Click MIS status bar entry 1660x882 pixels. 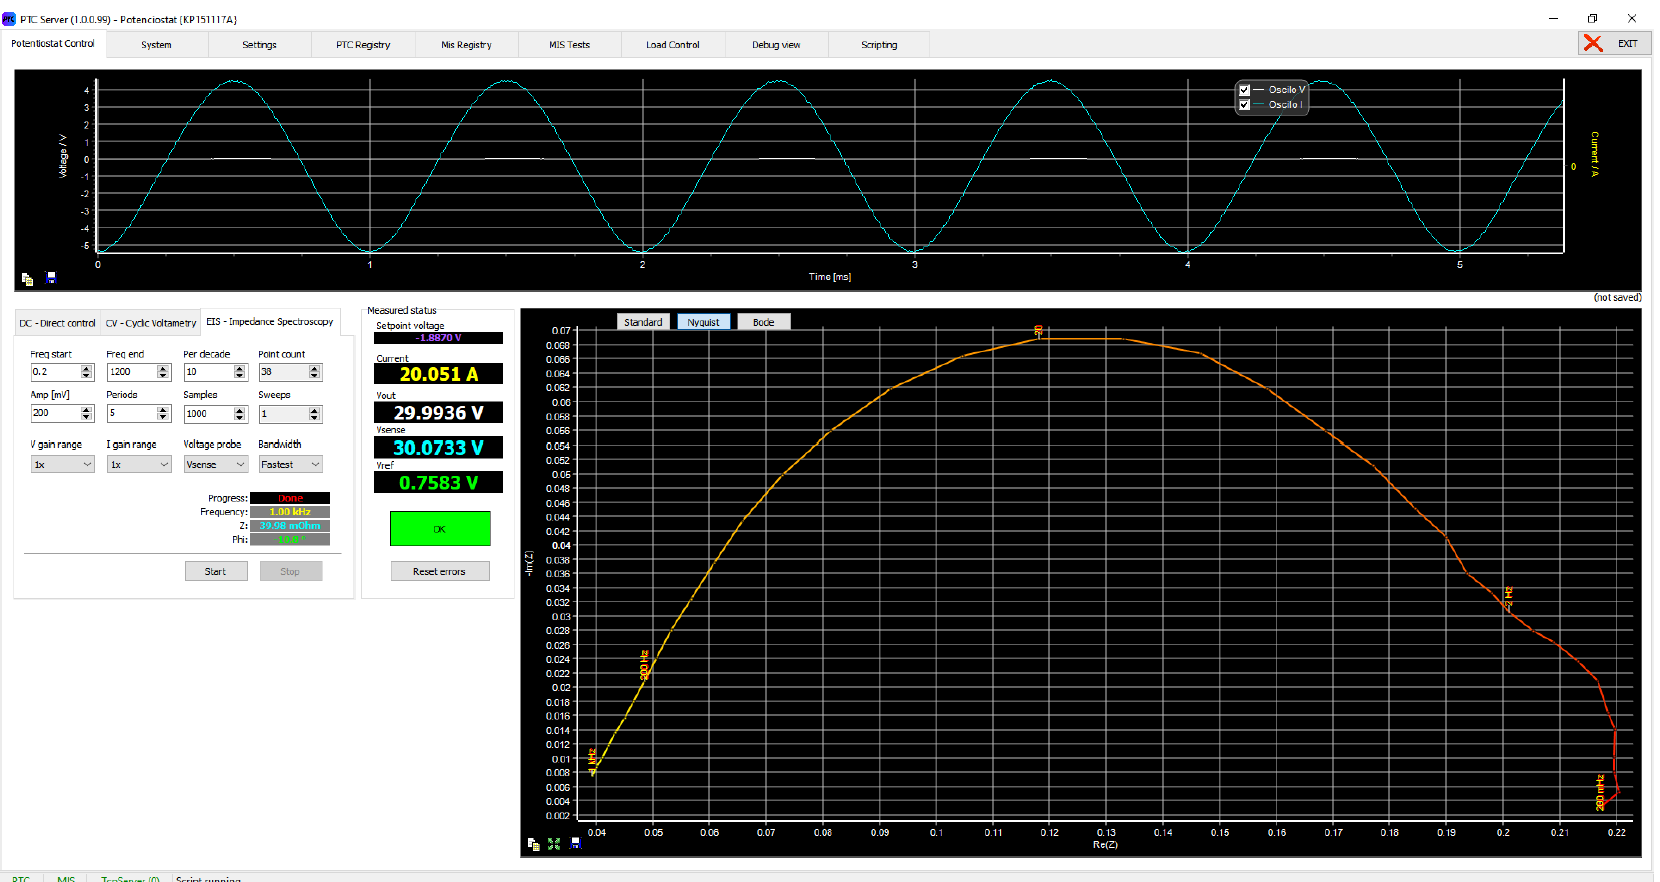(x=66, y=878)
